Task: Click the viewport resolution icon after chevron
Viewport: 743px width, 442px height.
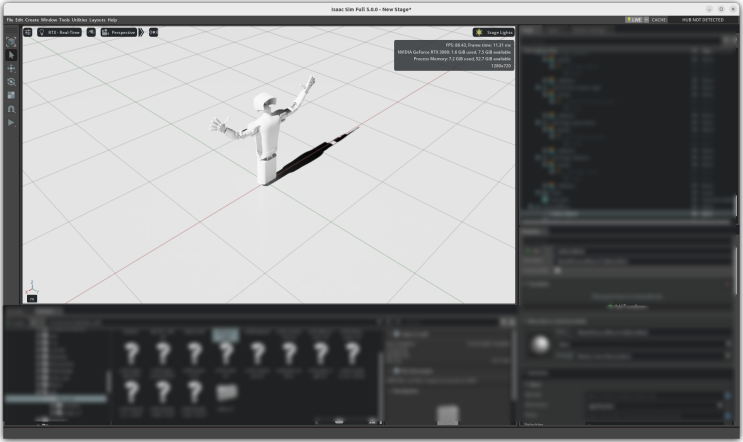Action: click(154, 32)
